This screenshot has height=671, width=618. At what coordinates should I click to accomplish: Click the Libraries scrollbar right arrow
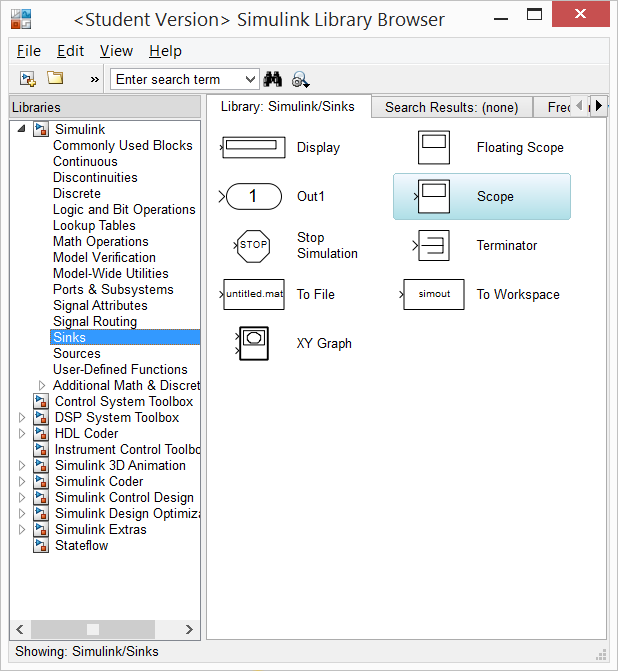click(x=189, y=629)
